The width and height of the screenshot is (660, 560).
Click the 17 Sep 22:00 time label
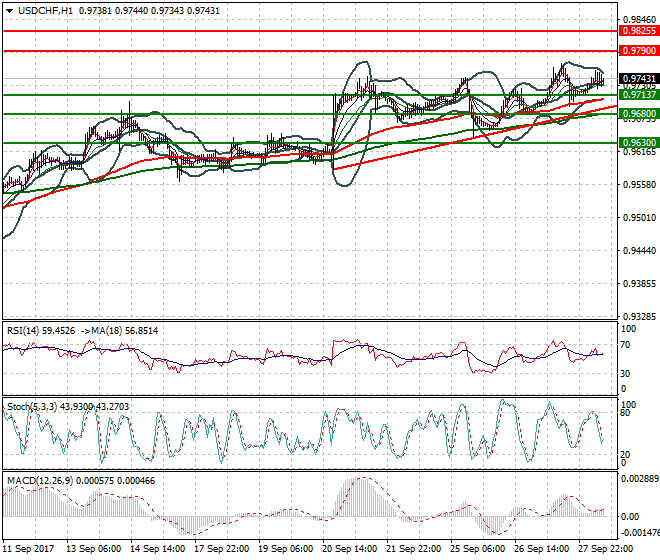pos(221,549)
